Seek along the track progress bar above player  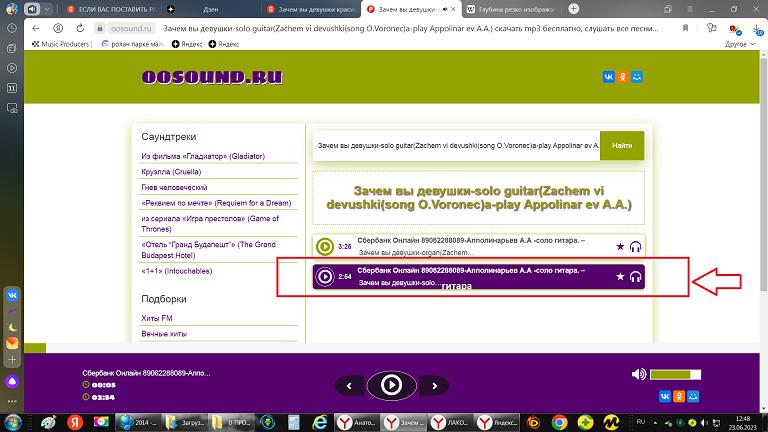(392, 348)
